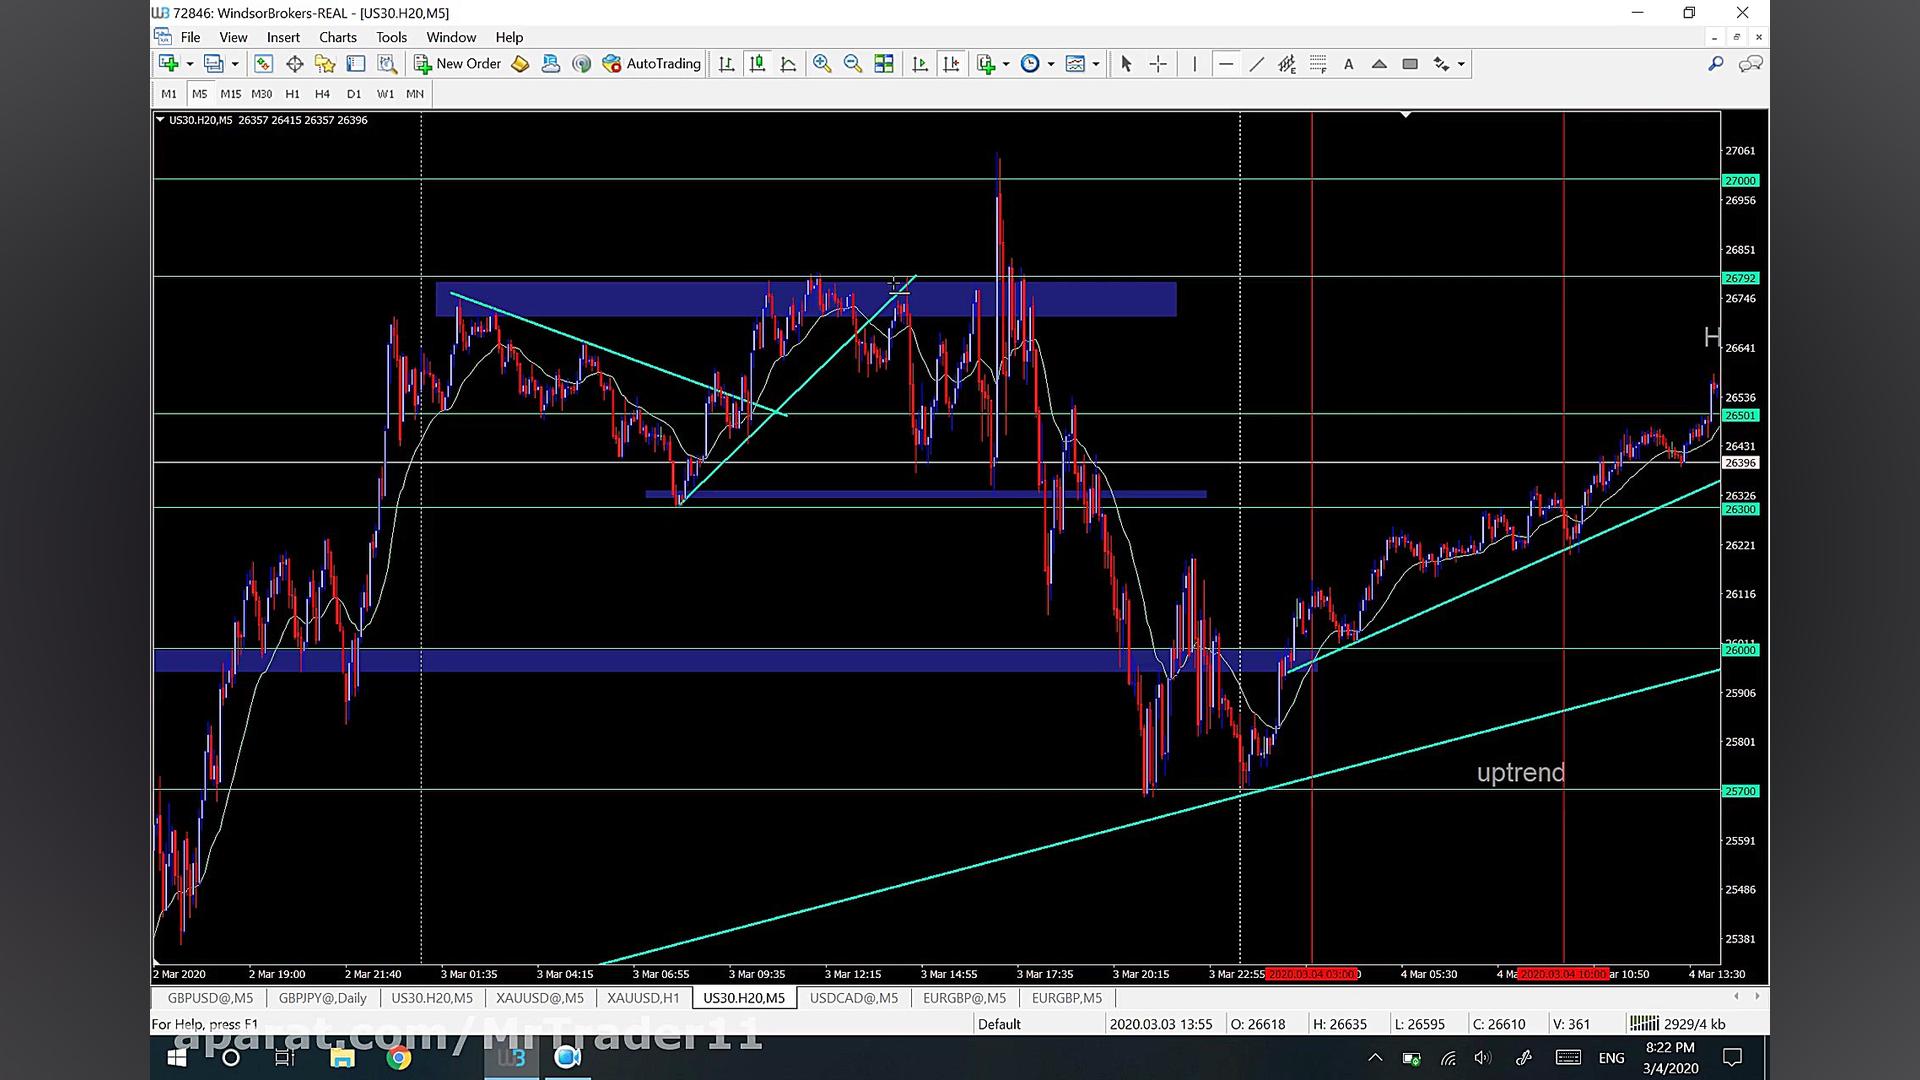Open the Charts menu
Viewport: 1920px width, 1080px height.
[337, 37]
